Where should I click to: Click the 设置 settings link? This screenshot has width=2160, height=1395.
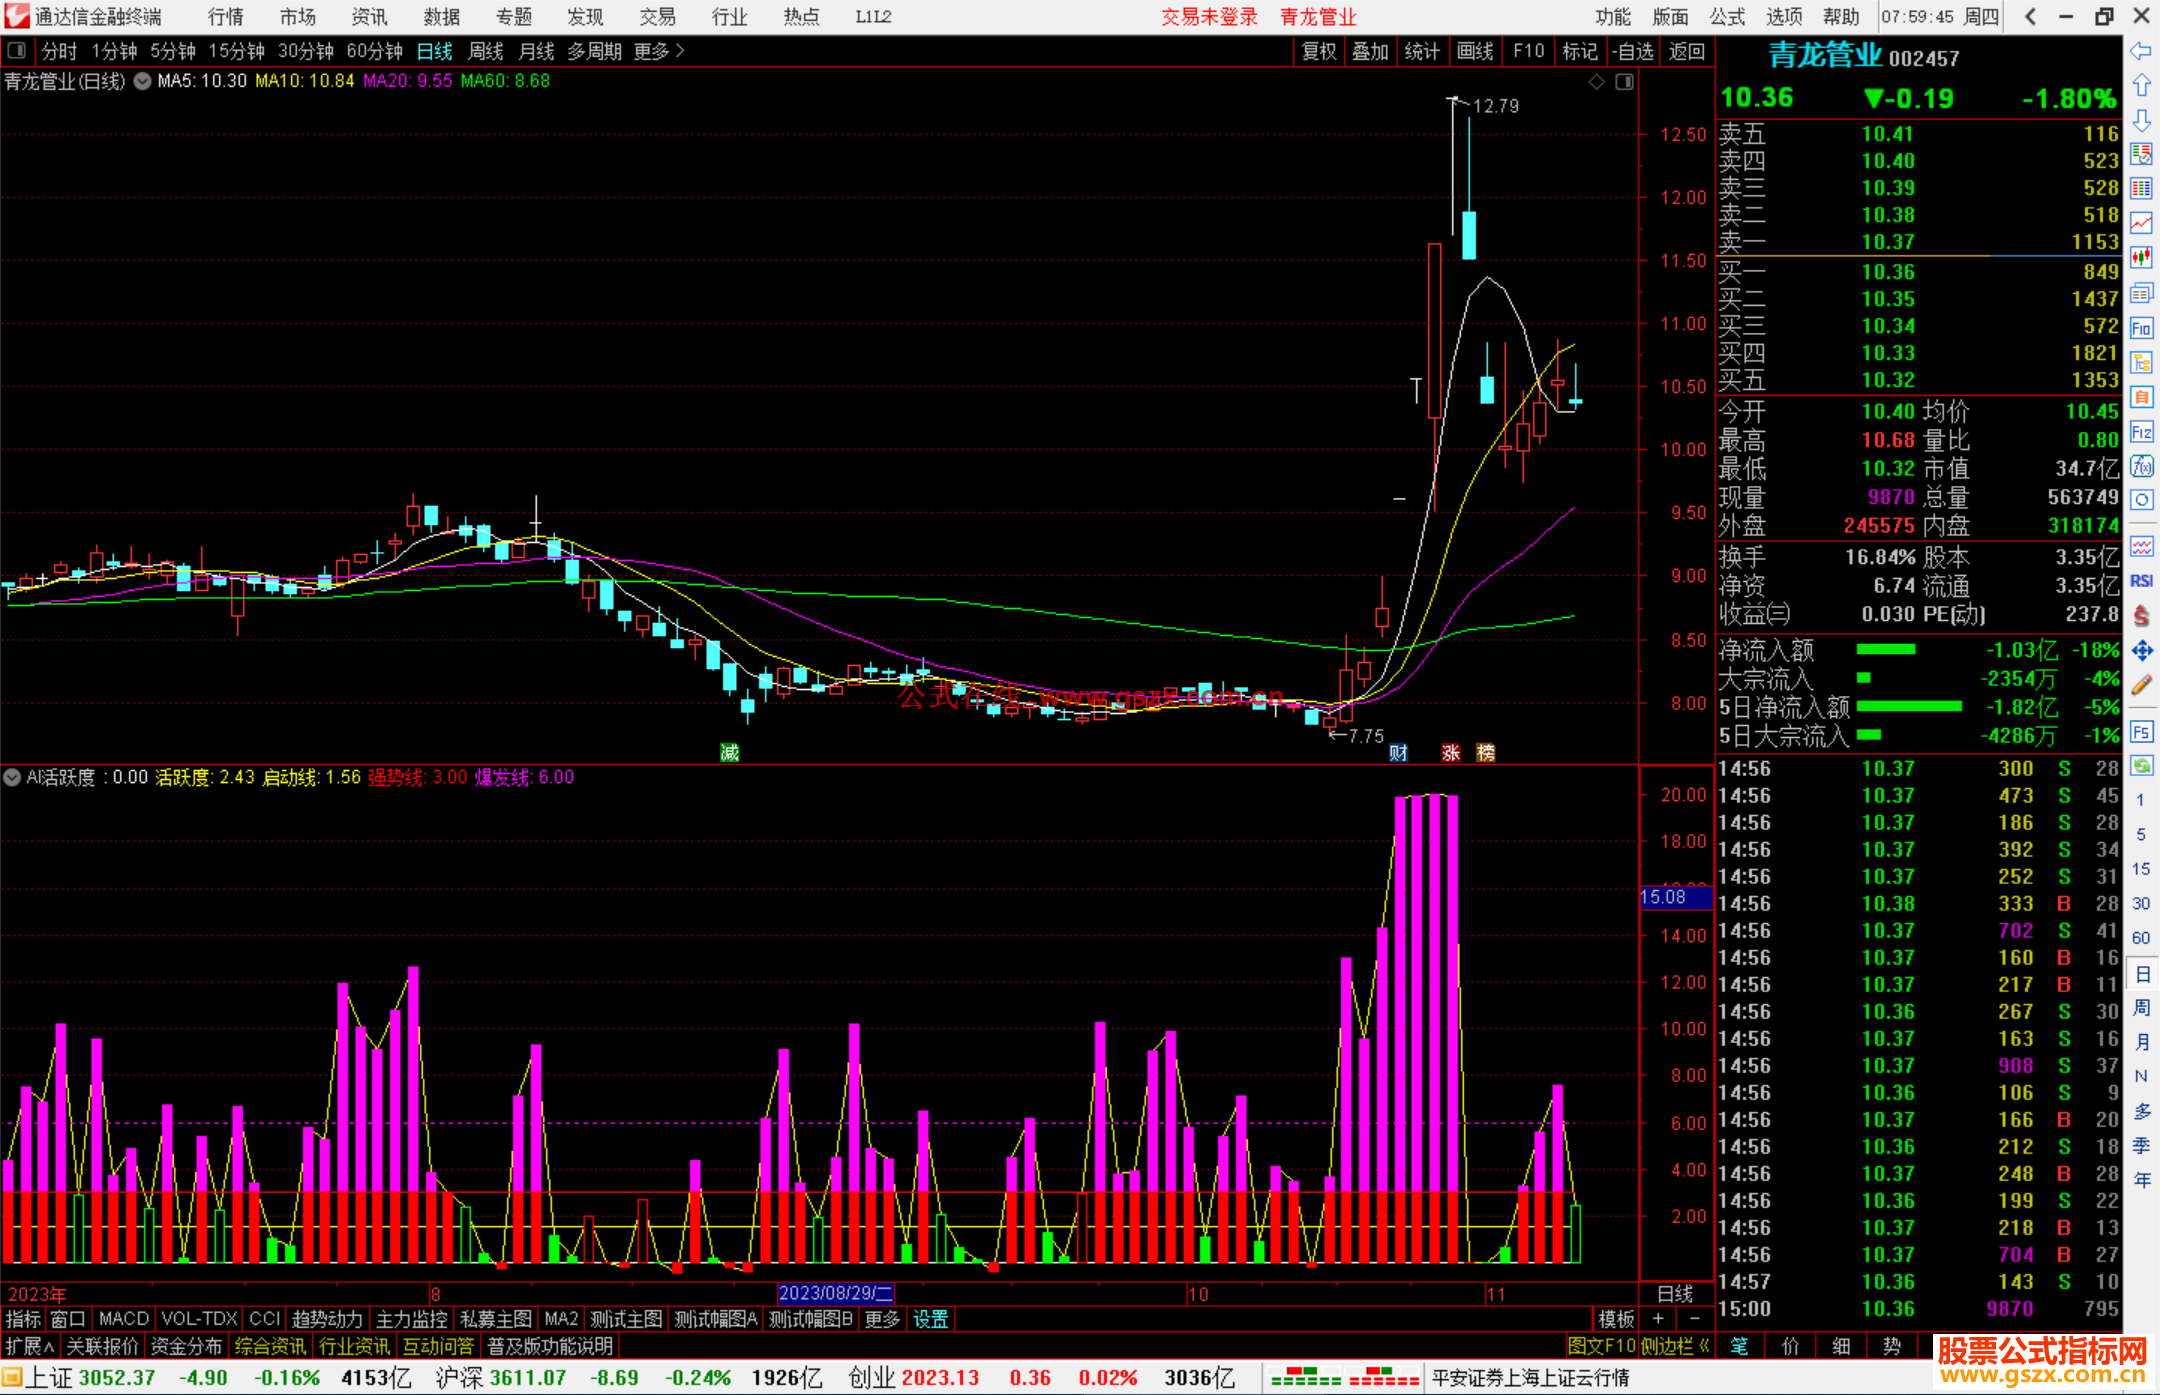point(930,1319)
